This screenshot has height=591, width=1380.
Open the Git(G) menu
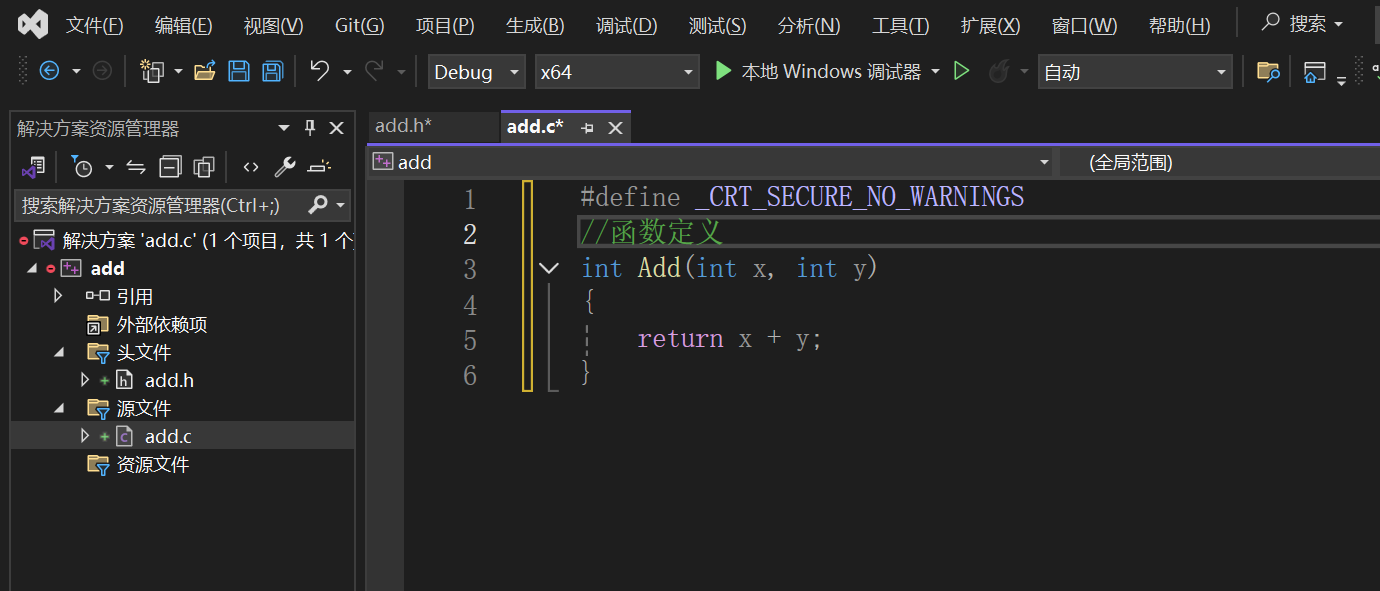359,25
